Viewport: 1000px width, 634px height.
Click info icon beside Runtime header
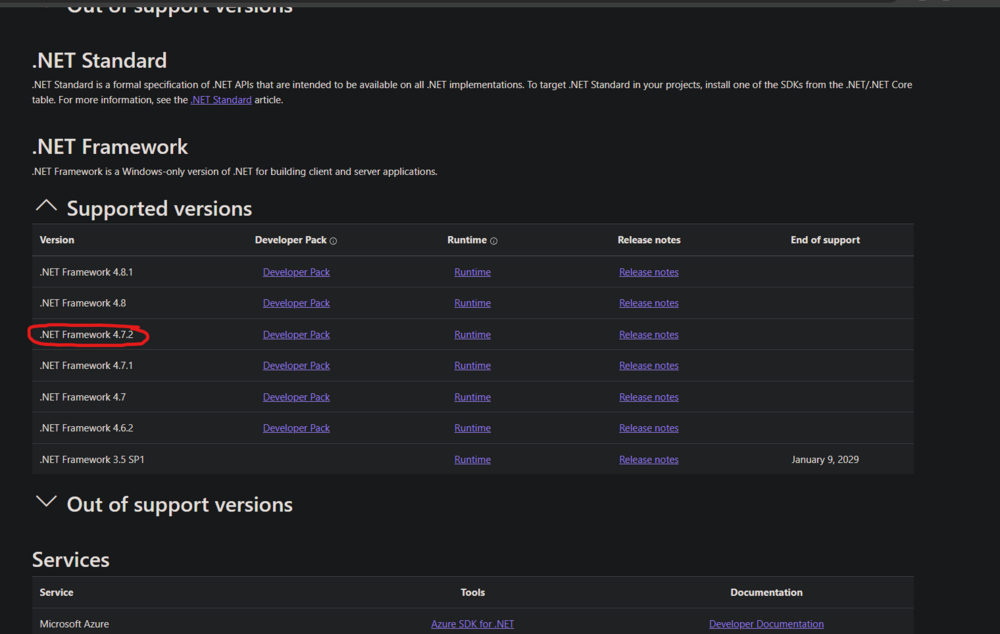494,241
